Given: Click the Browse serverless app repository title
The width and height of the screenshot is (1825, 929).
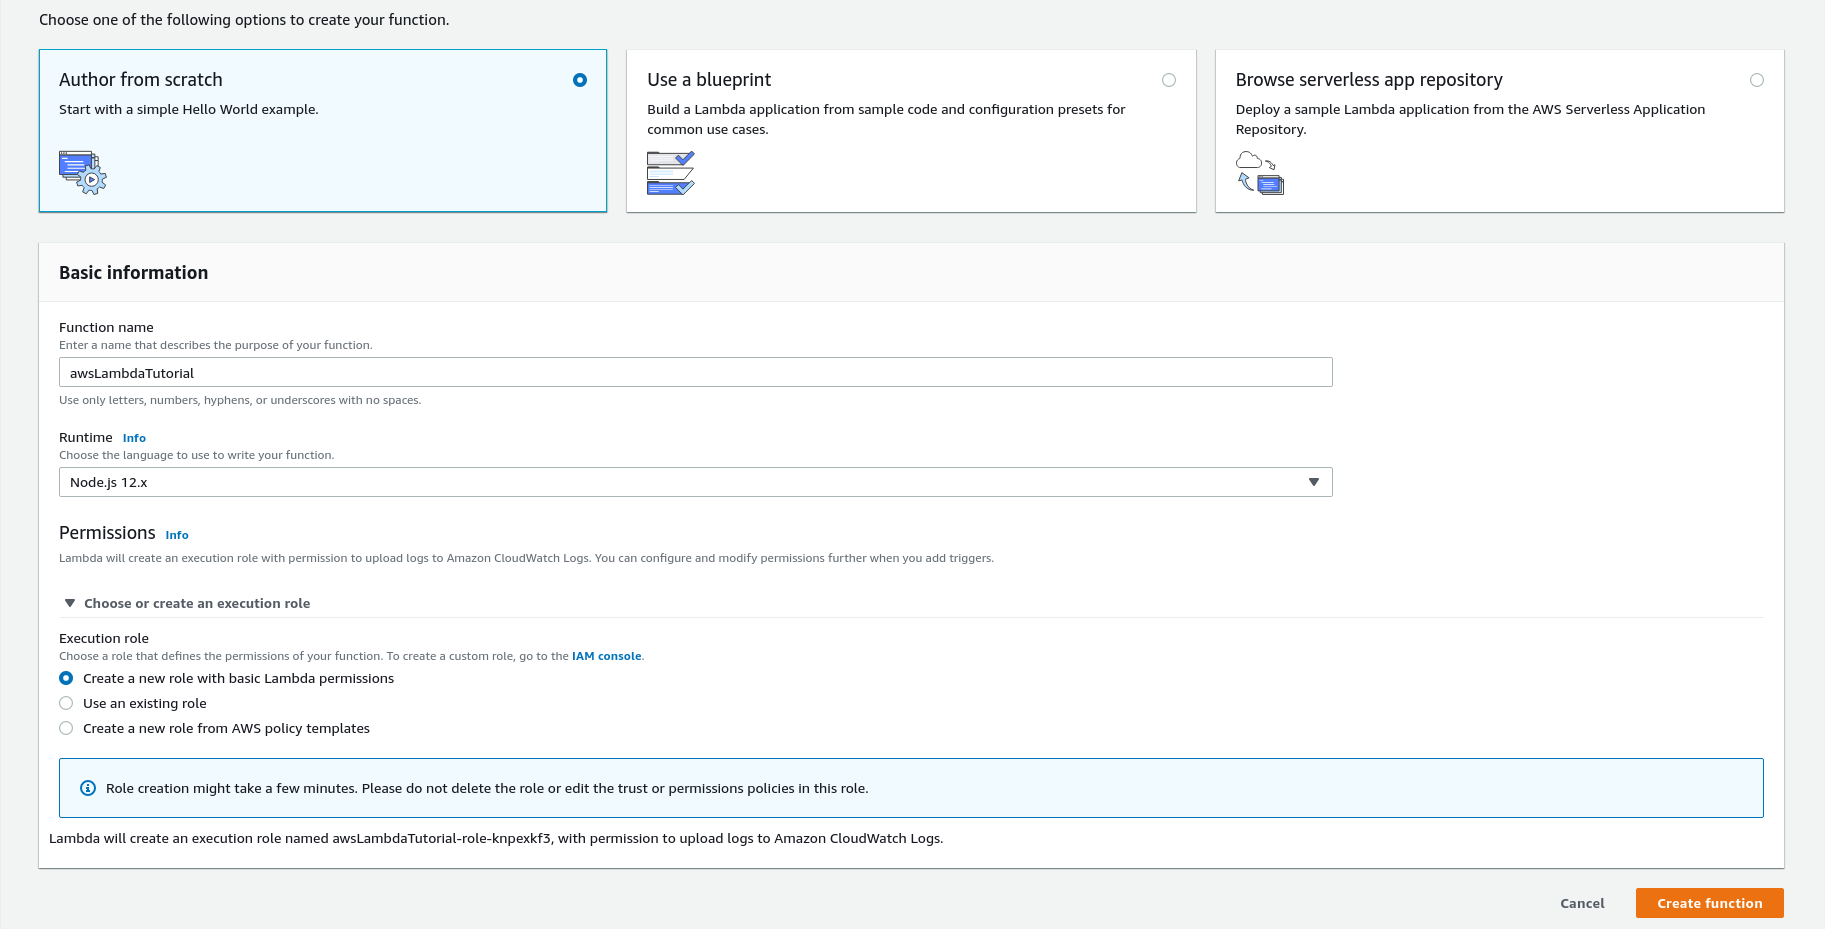Looking at the screenshot, I should click(x=1369, y=80).
